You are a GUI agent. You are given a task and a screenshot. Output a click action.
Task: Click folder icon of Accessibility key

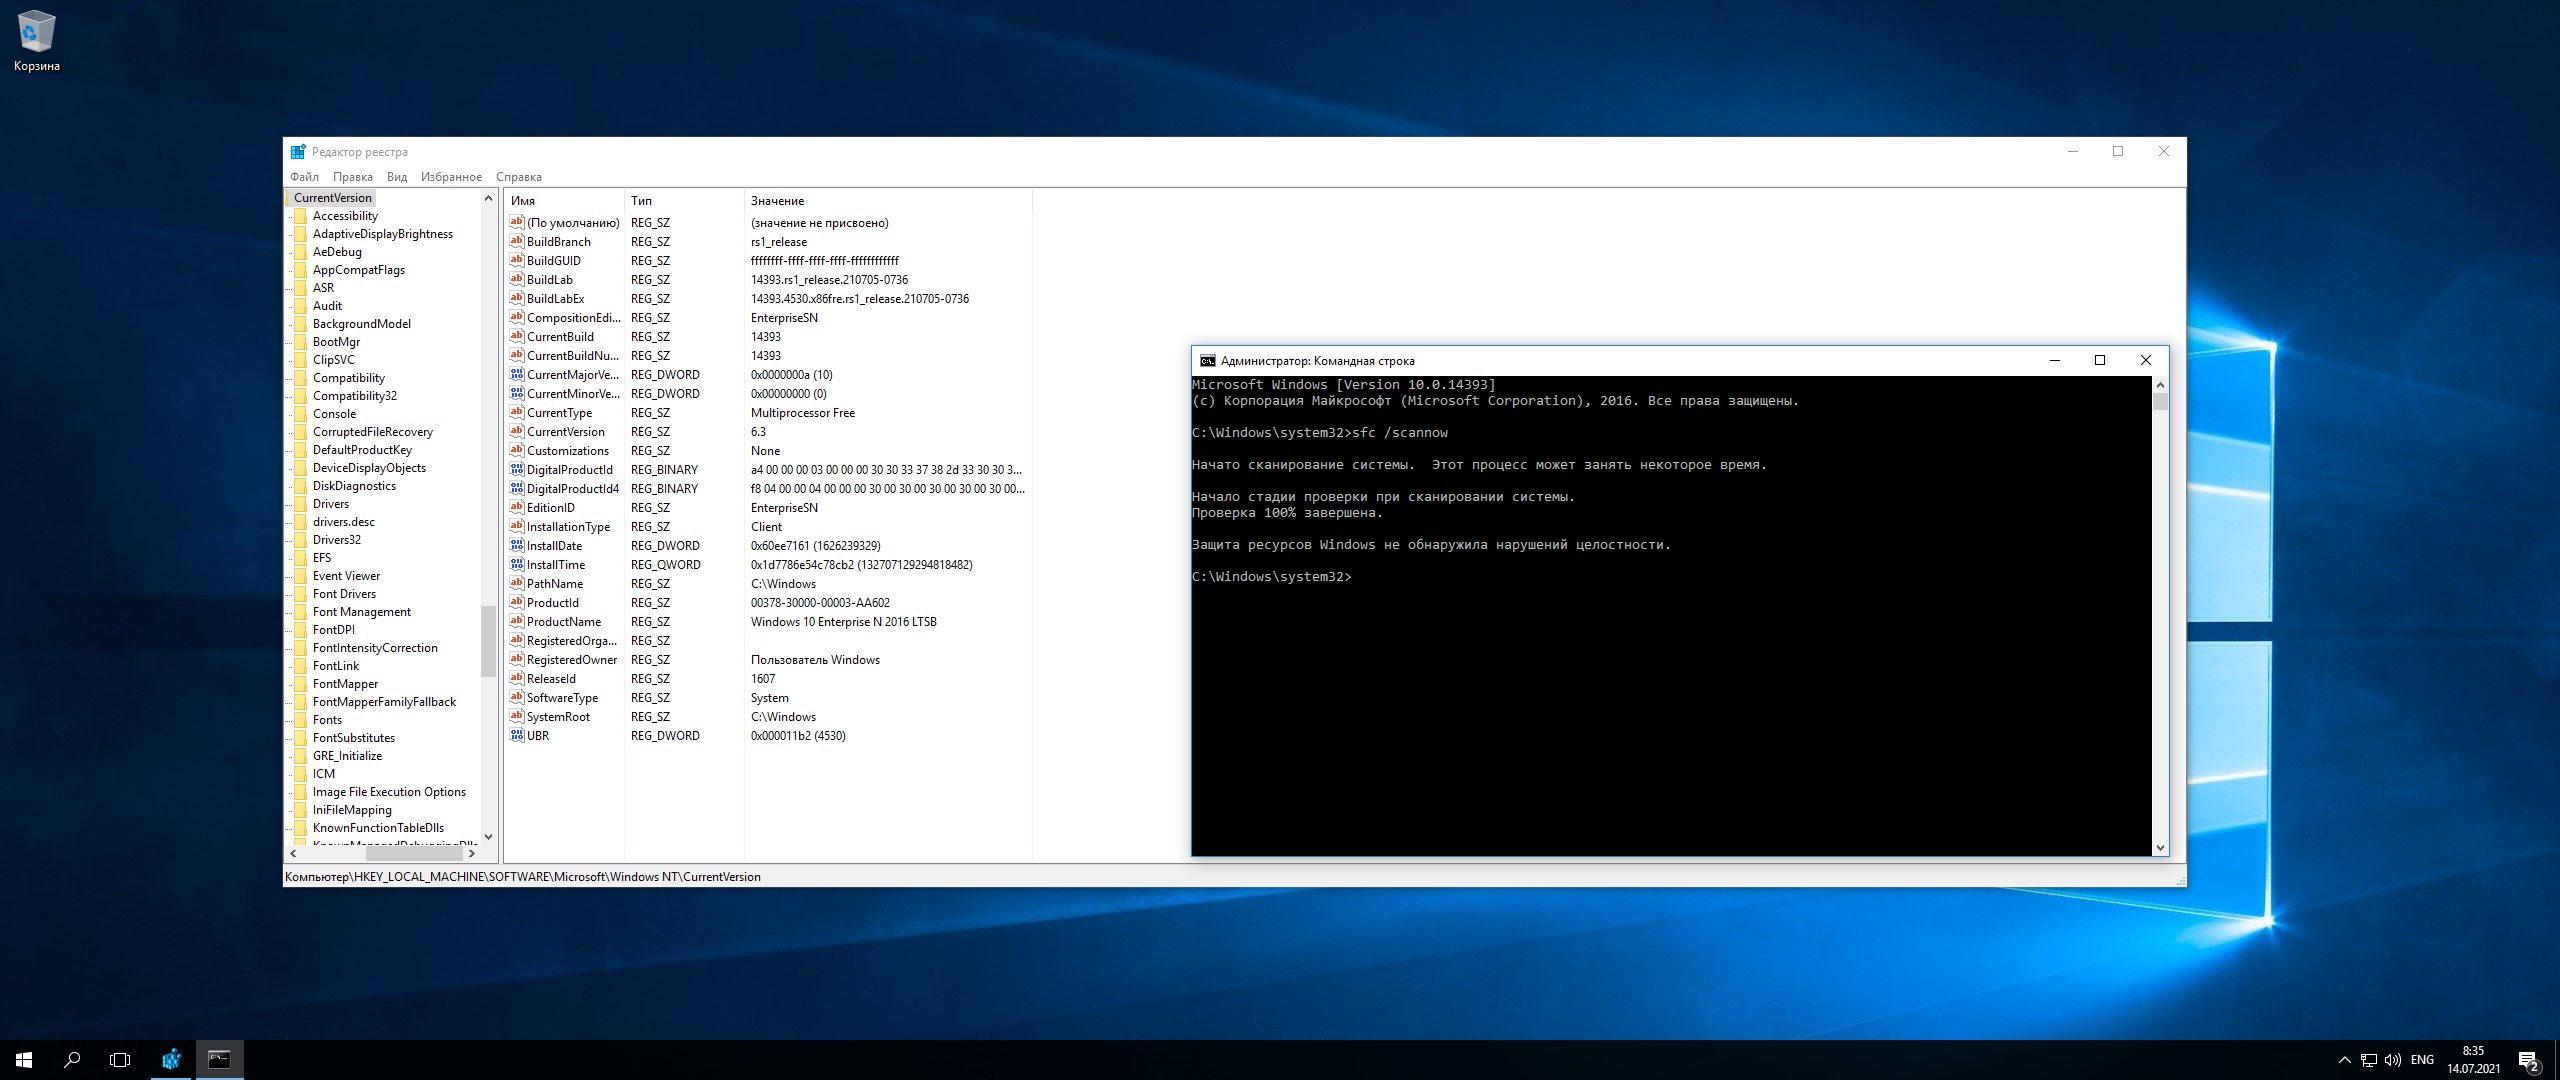pyautogui.click(x=300, y=216)
